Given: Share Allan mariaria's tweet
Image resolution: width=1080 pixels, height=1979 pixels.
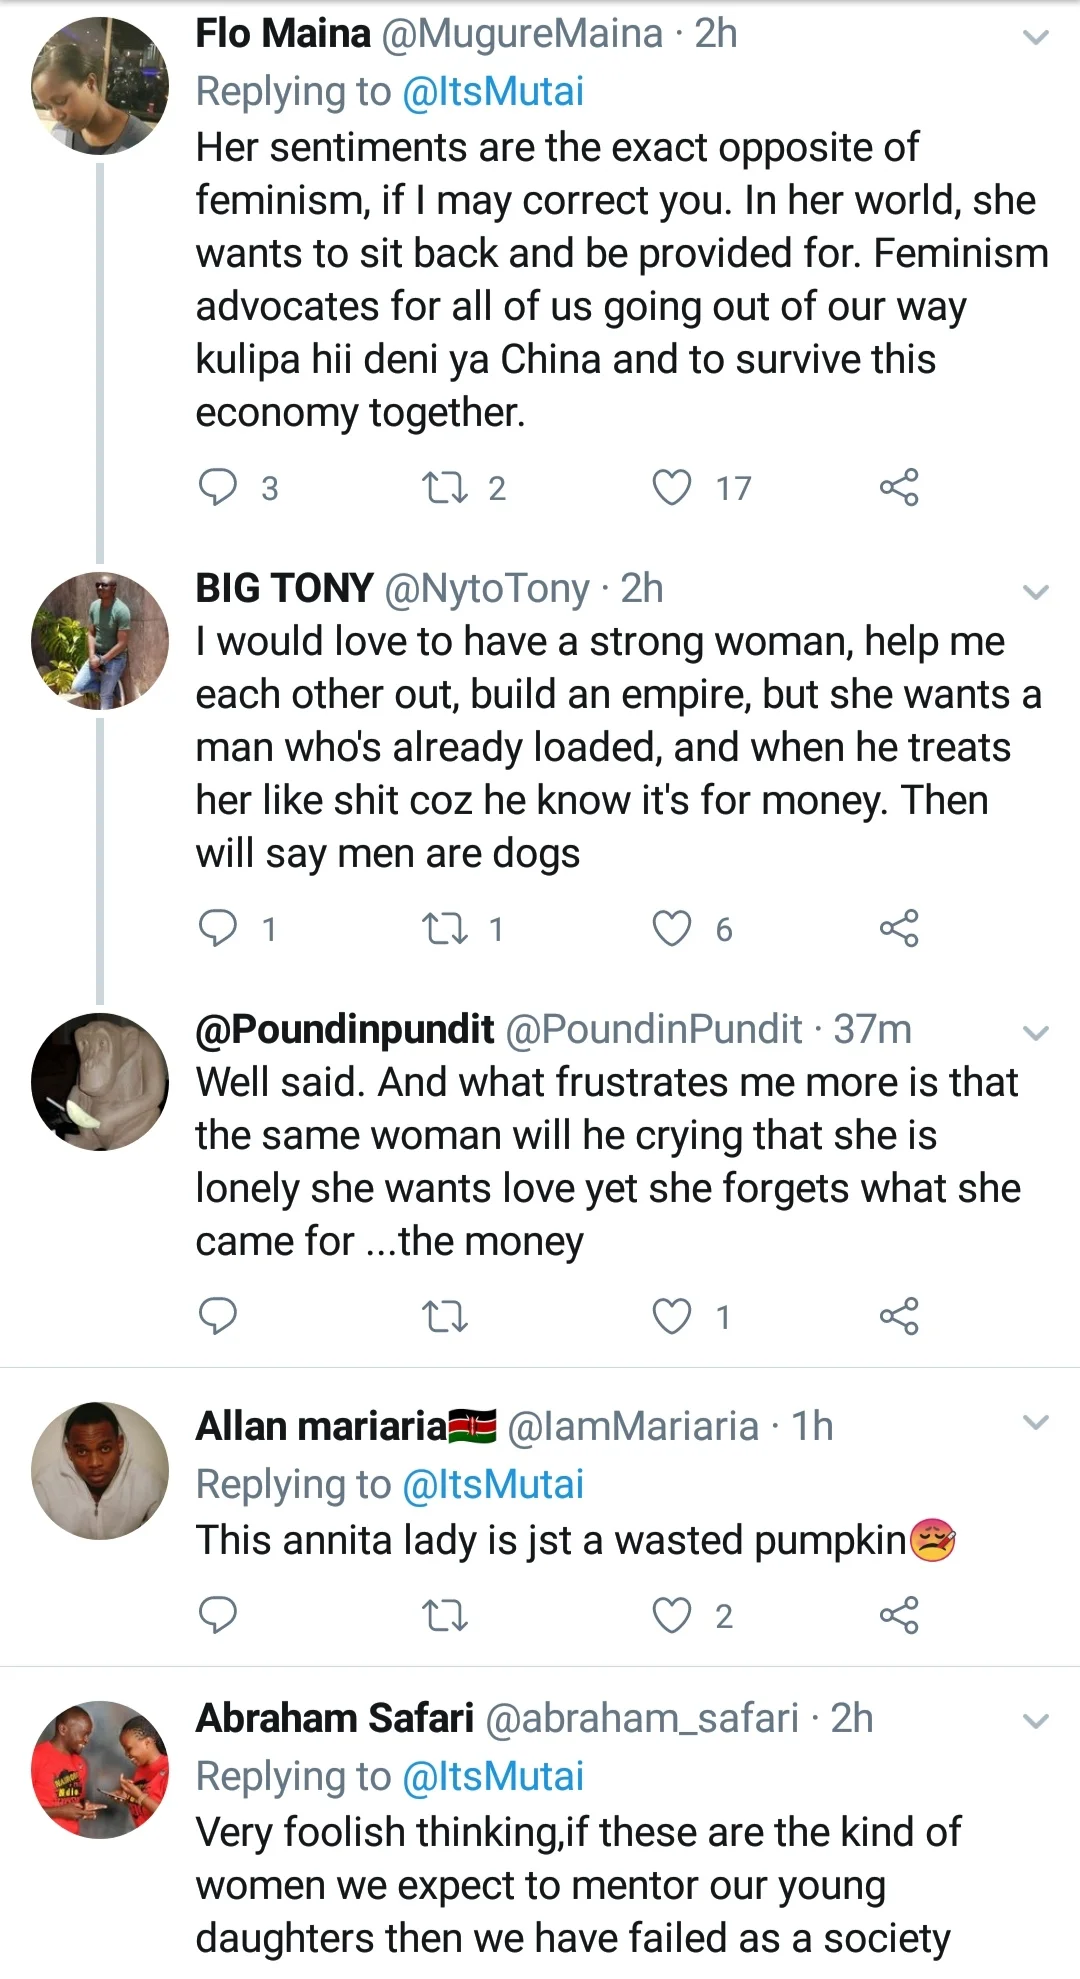Looking at the screenshot, I should tap(898, 1615).
